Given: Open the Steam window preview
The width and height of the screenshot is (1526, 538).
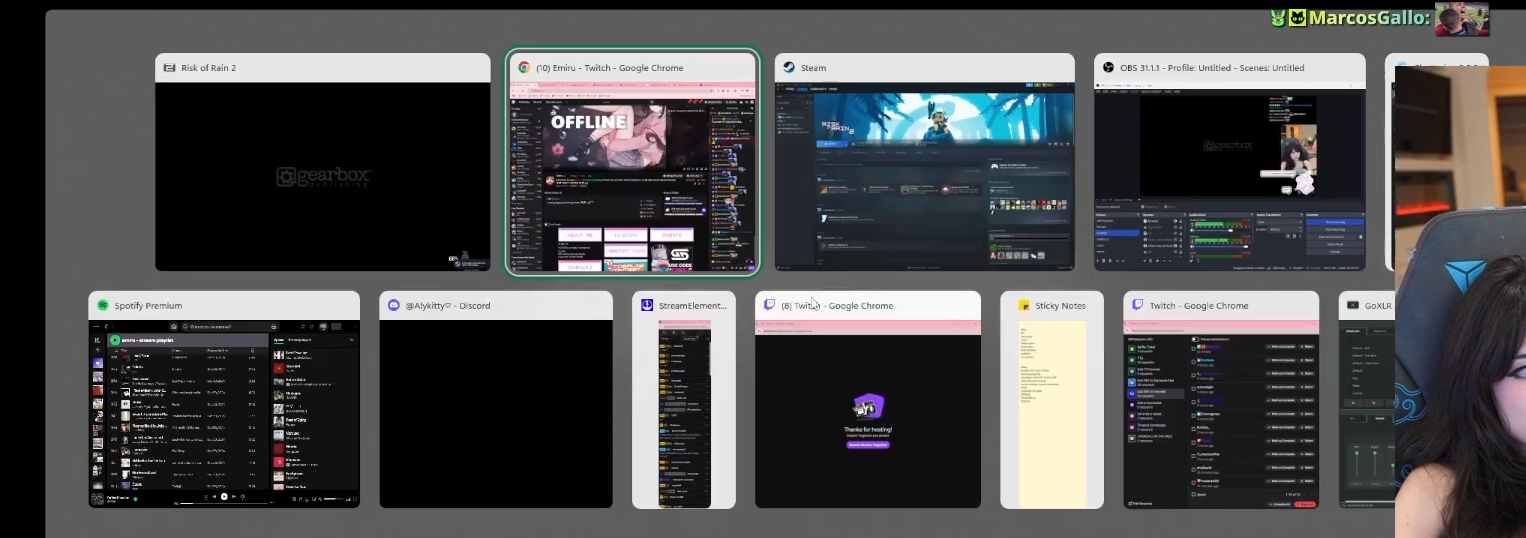Looking at the screenshot, I should pyautogui.click(x=925, y=177).
